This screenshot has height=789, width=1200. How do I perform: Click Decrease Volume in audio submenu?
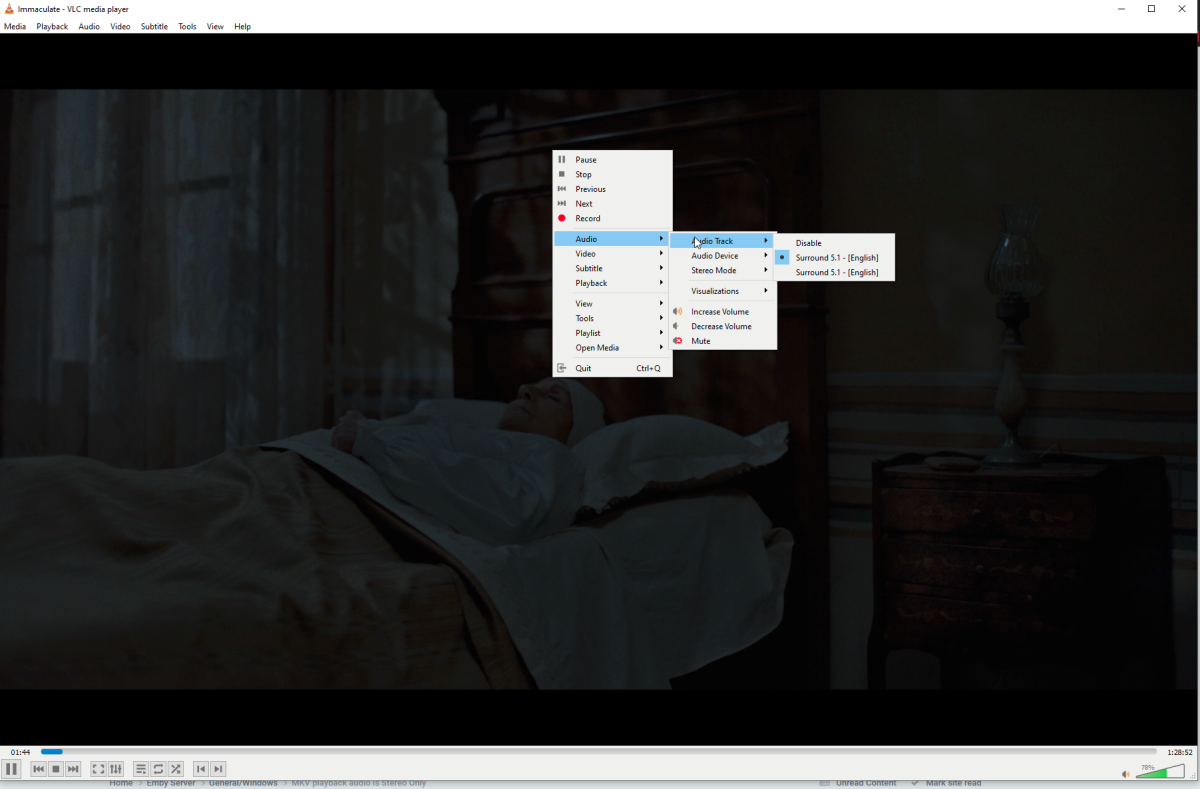coord(723,326)
